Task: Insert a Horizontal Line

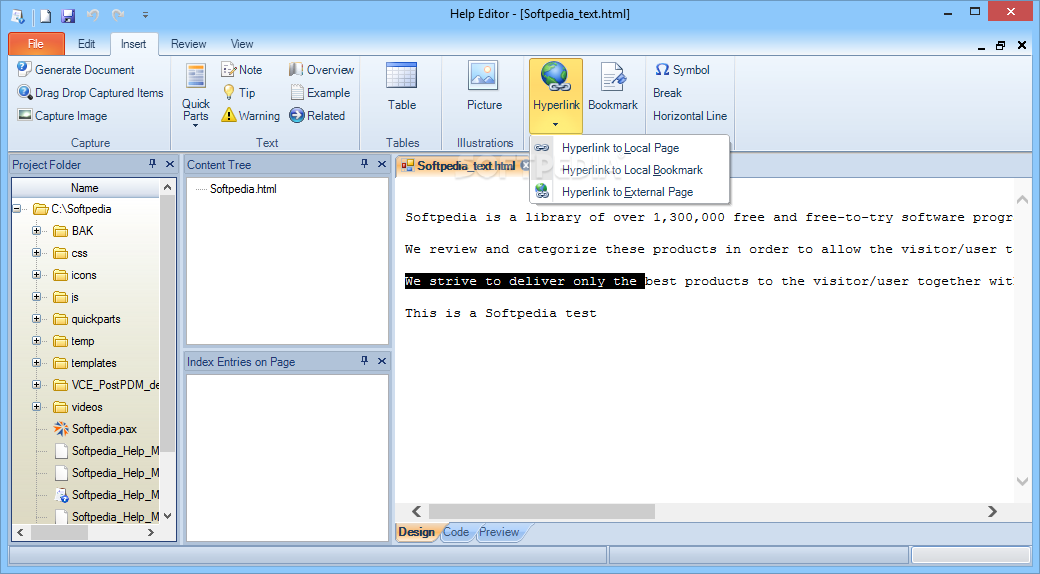Action: (690, 115)
